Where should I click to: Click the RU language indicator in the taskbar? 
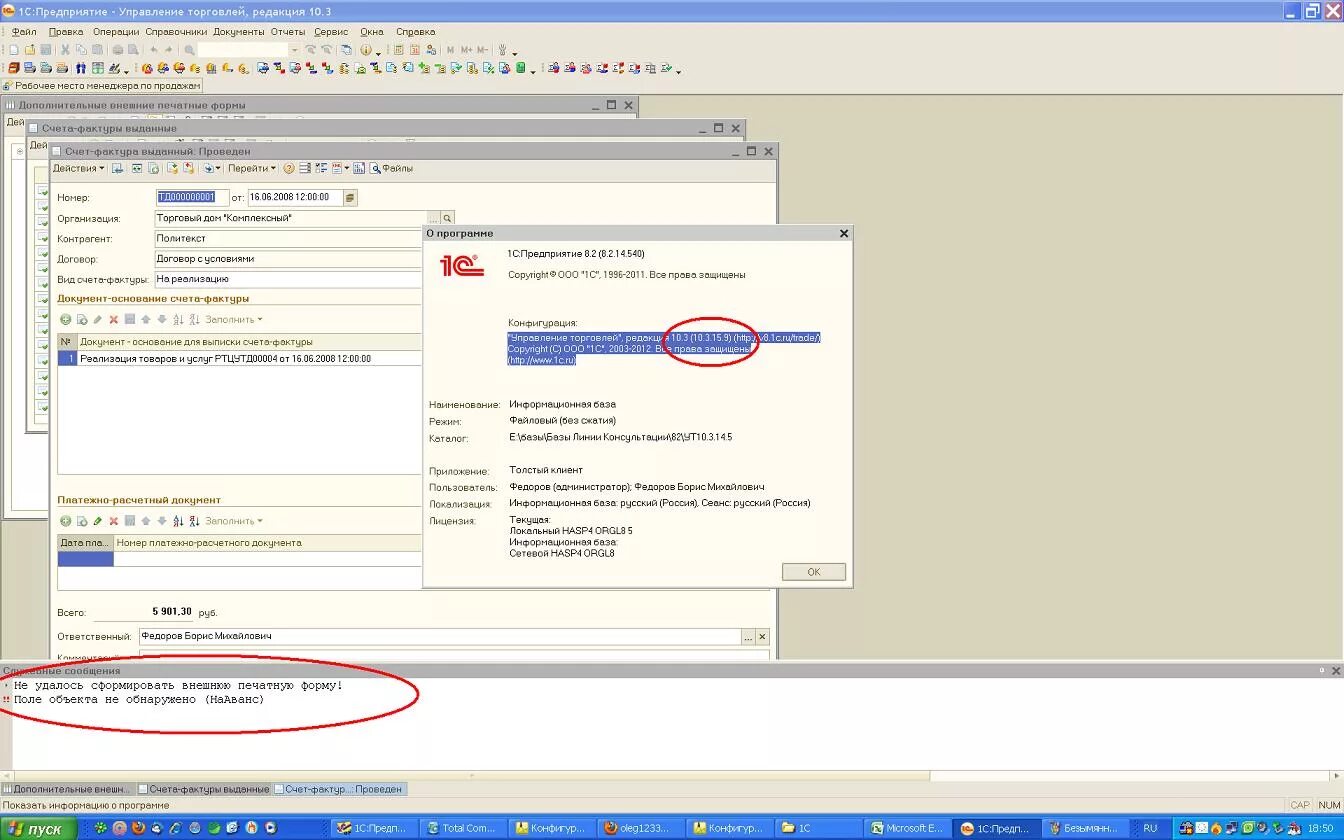pyautogui.click(x=1150, y=828)
